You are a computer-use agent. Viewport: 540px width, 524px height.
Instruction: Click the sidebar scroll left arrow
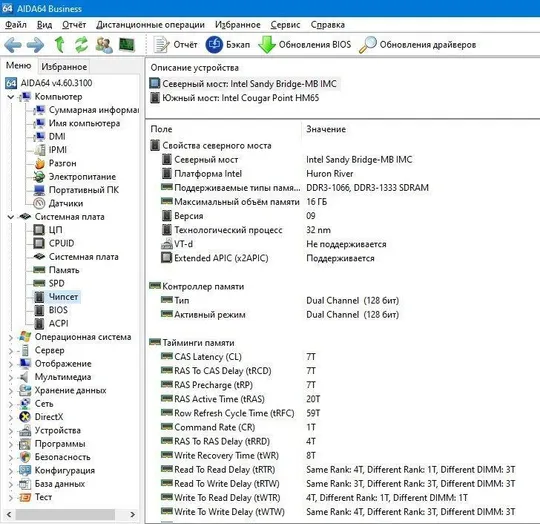[9, 515]
